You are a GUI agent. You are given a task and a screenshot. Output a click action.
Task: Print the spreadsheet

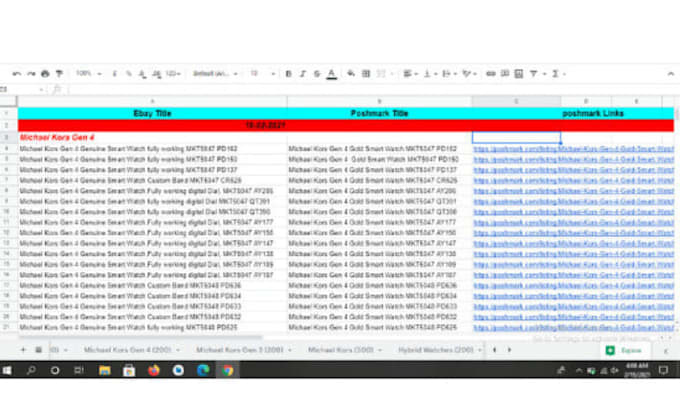click(45, 74)
